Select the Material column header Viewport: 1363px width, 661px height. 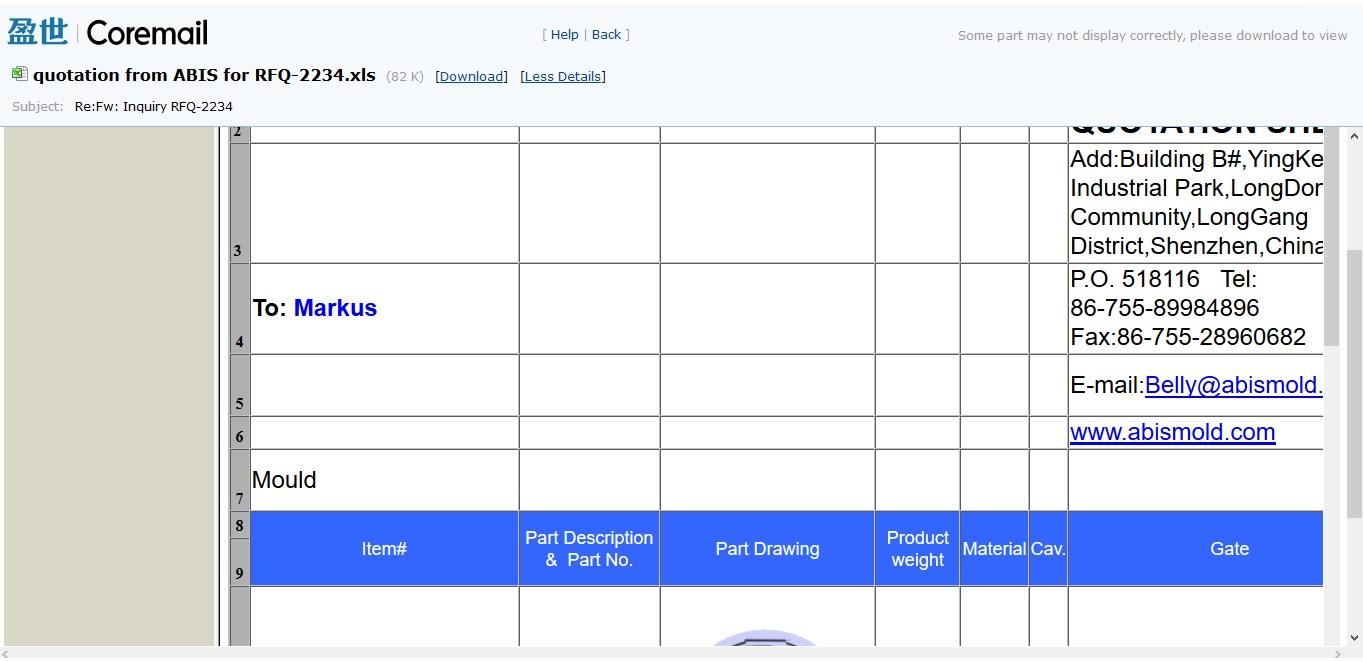[x=994, y=549]
